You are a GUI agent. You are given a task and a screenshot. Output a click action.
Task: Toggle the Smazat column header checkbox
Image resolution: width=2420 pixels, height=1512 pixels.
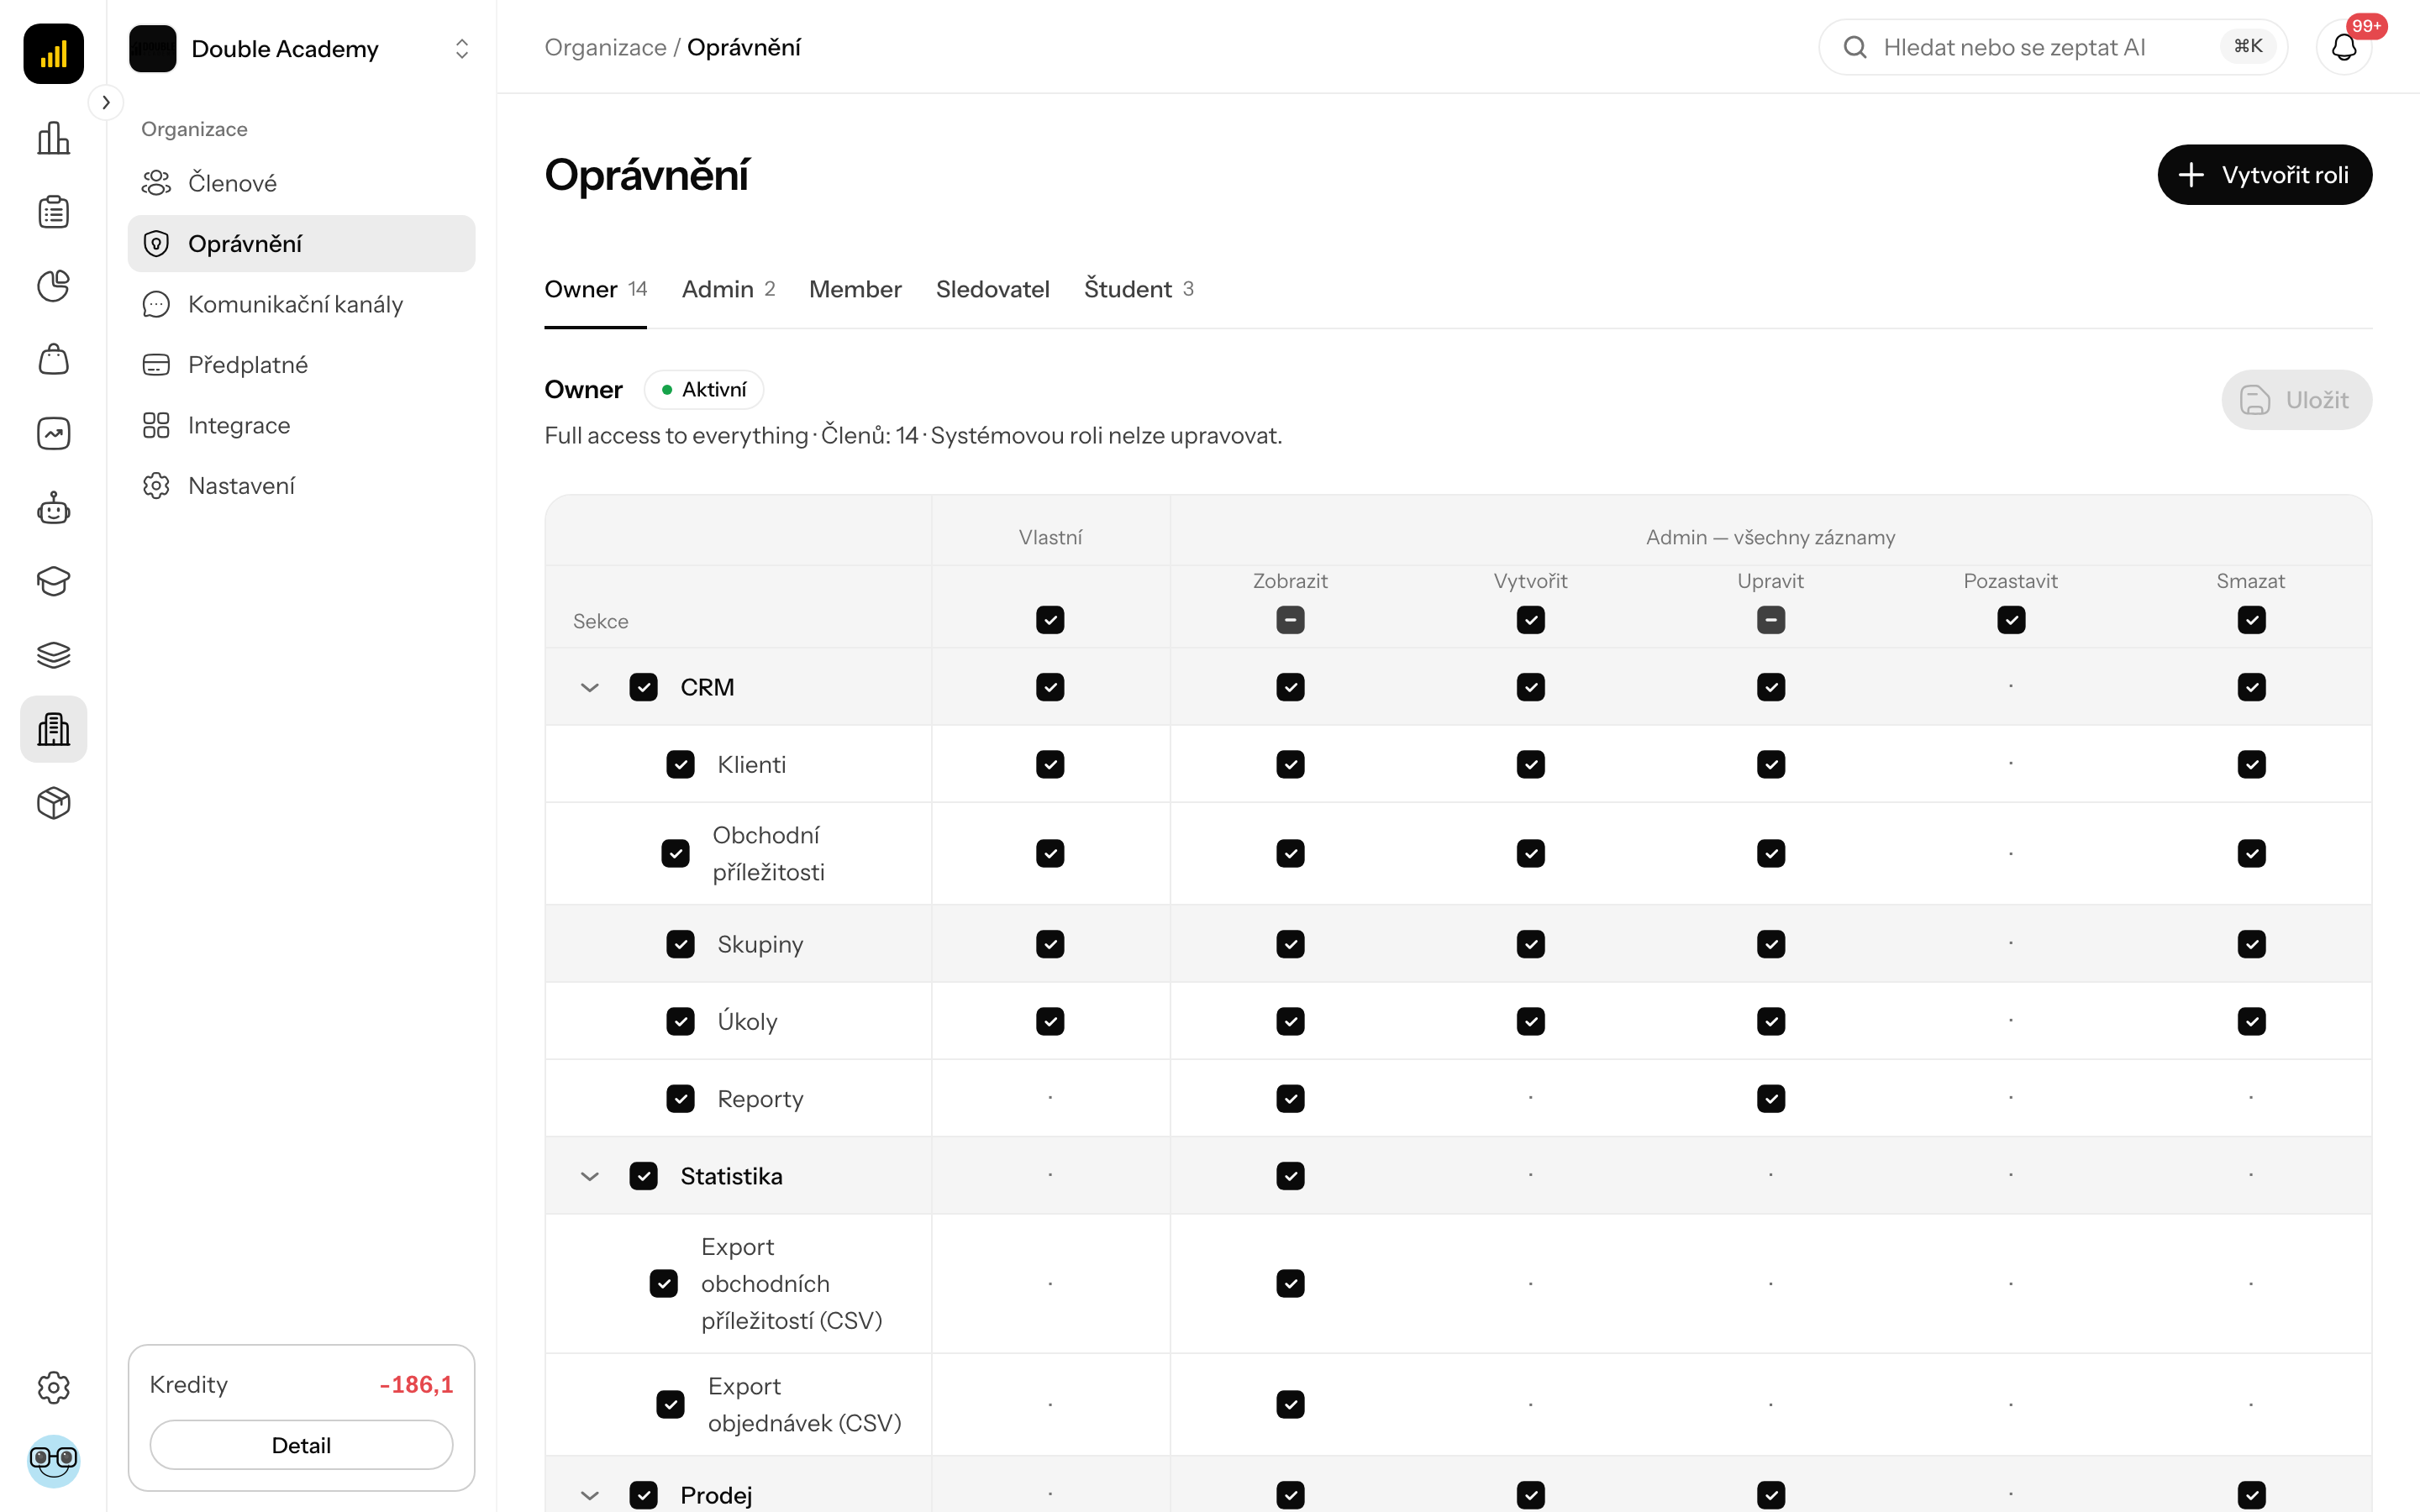point(2251,620)
